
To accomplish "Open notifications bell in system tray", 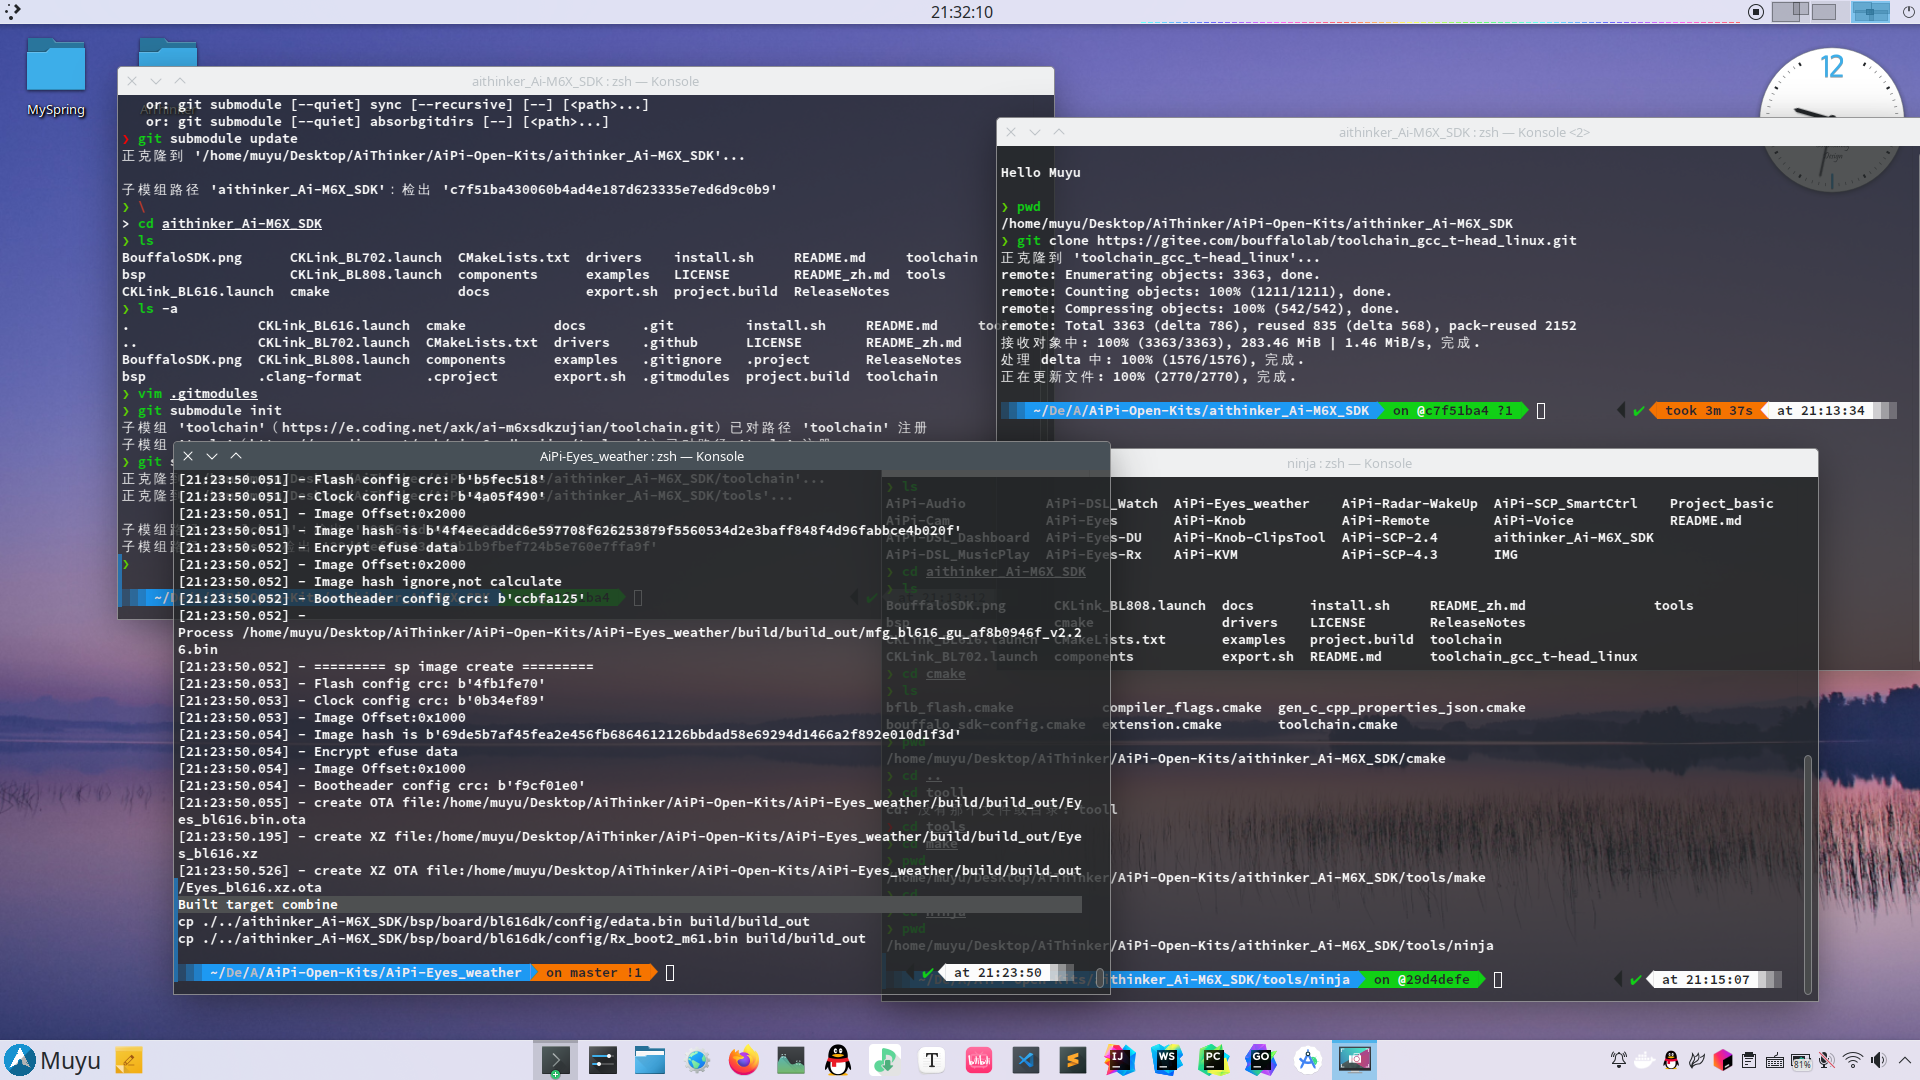I will coord(1618,1060).
